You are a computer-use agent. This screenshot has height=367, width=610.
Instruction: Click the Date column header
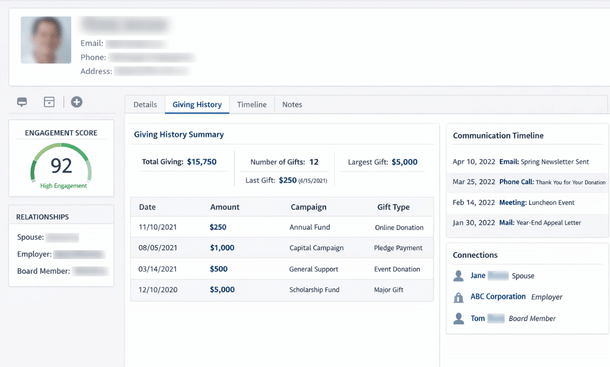(x=147, y=207)
